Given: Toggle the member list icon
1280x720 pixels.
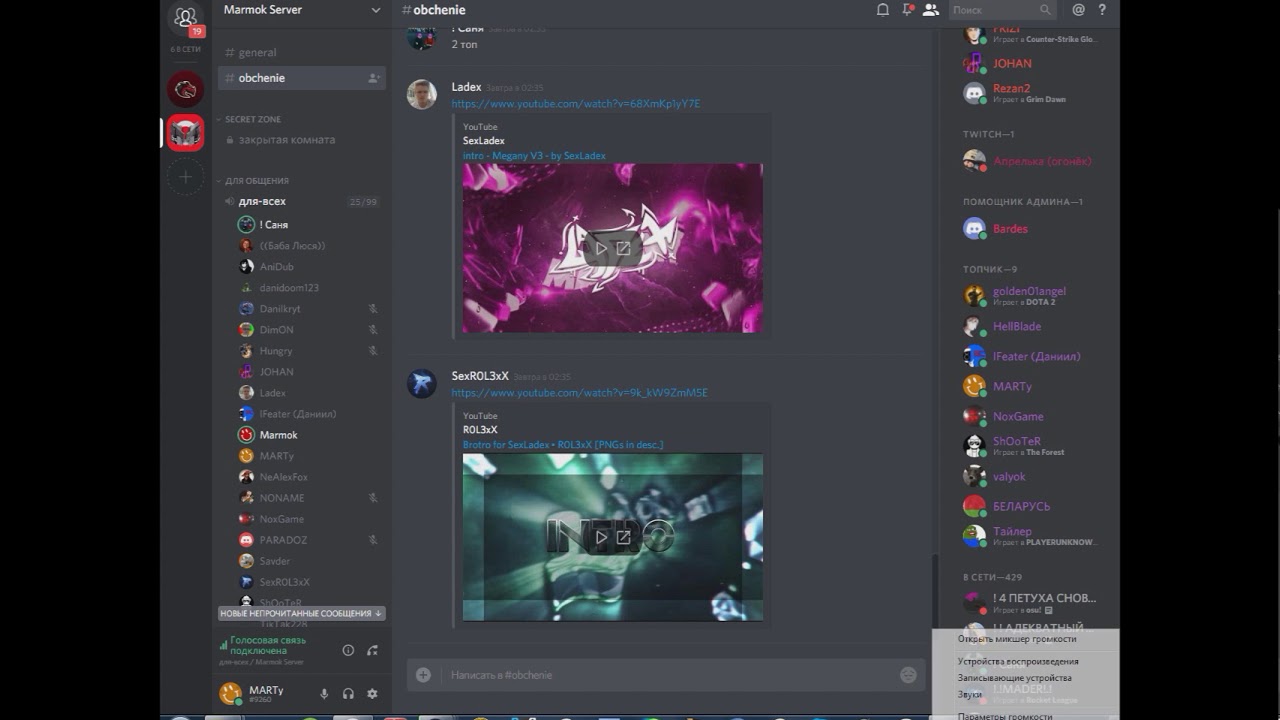Looking at the screenshot, I should click(x=931, y=10).
